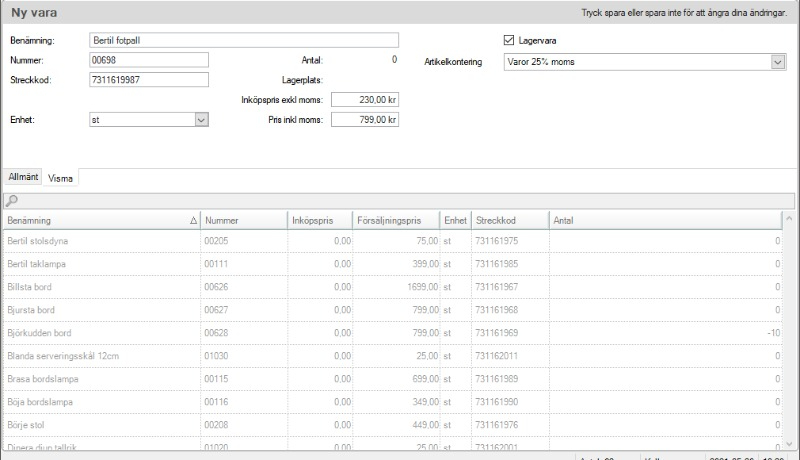Click the -10 quantity for Björkudden bord
The height and width of the screenshot is (460, 800).
tap(774, 333)
